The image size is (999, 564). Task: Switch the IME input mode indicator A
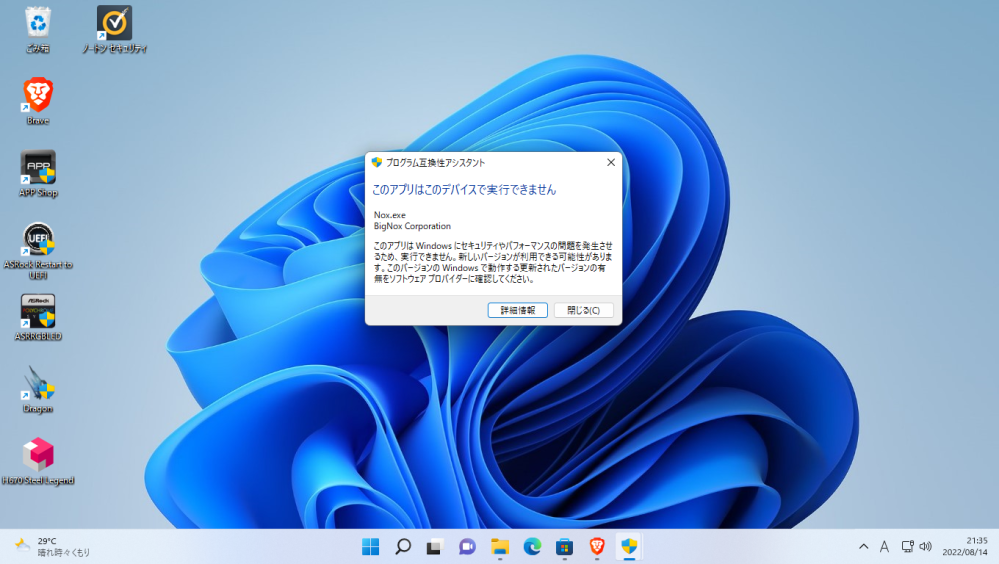(884, 546)
